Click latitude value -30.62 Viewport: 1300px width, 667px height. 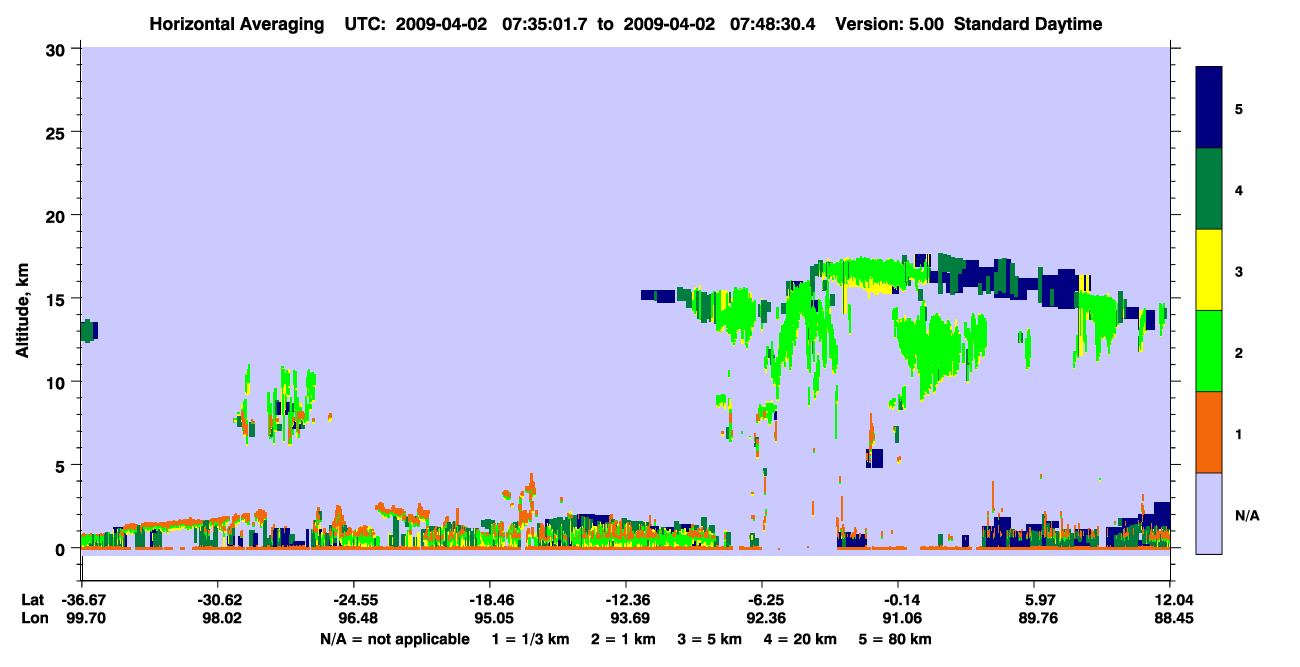click(x=217, y=600)
